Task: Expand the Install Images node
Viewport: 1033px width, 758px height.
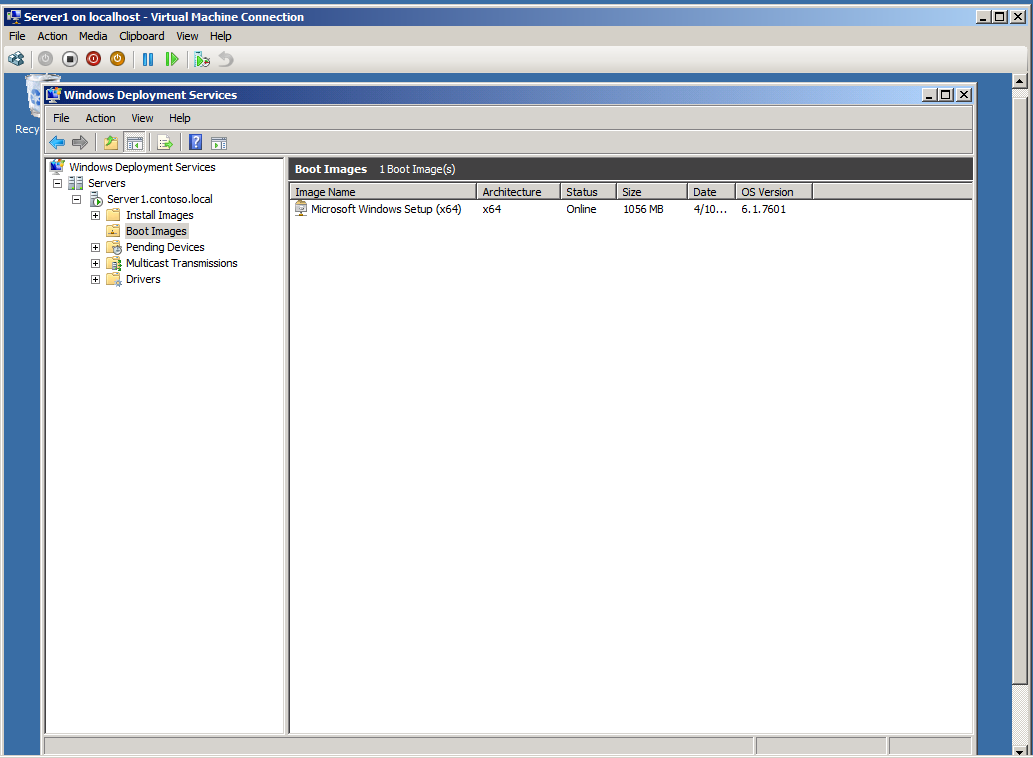Action: [x=96, y=215]
